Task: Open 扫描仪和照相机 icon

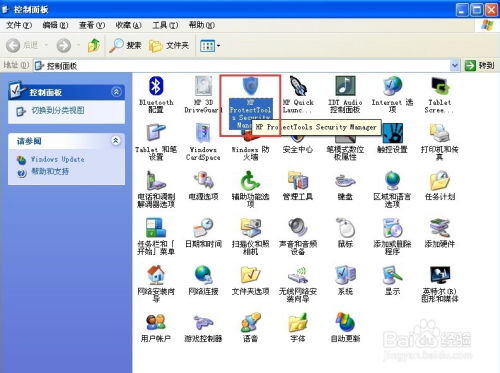Action: click(250, 228)
